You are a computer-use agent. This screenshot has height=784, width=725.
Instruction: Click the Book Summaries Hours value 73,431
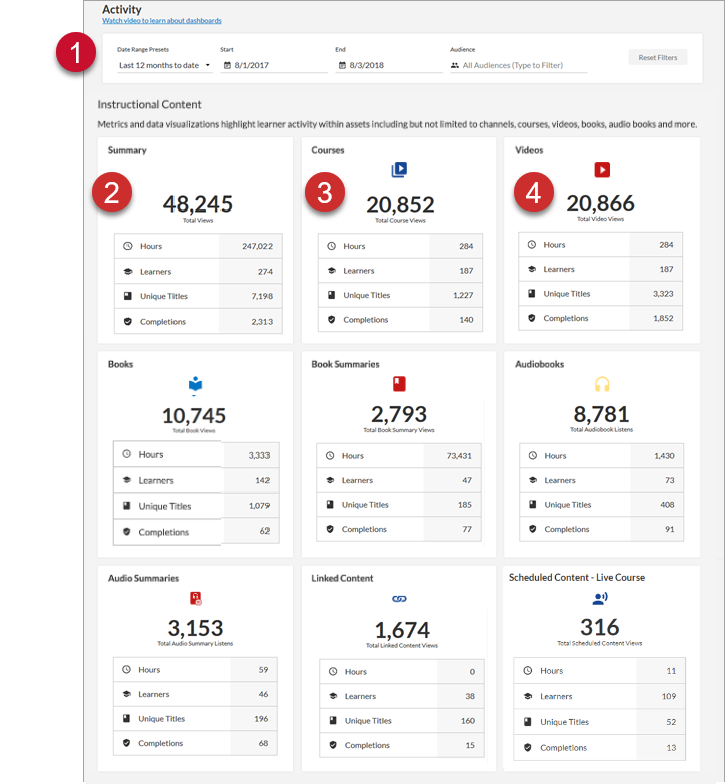click(459, 456)
